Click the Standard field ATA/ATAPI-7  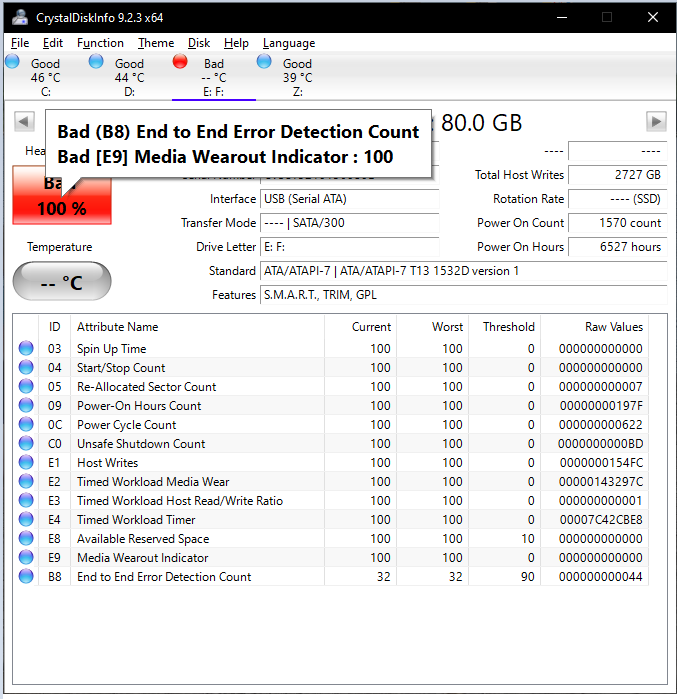point(464,271)
